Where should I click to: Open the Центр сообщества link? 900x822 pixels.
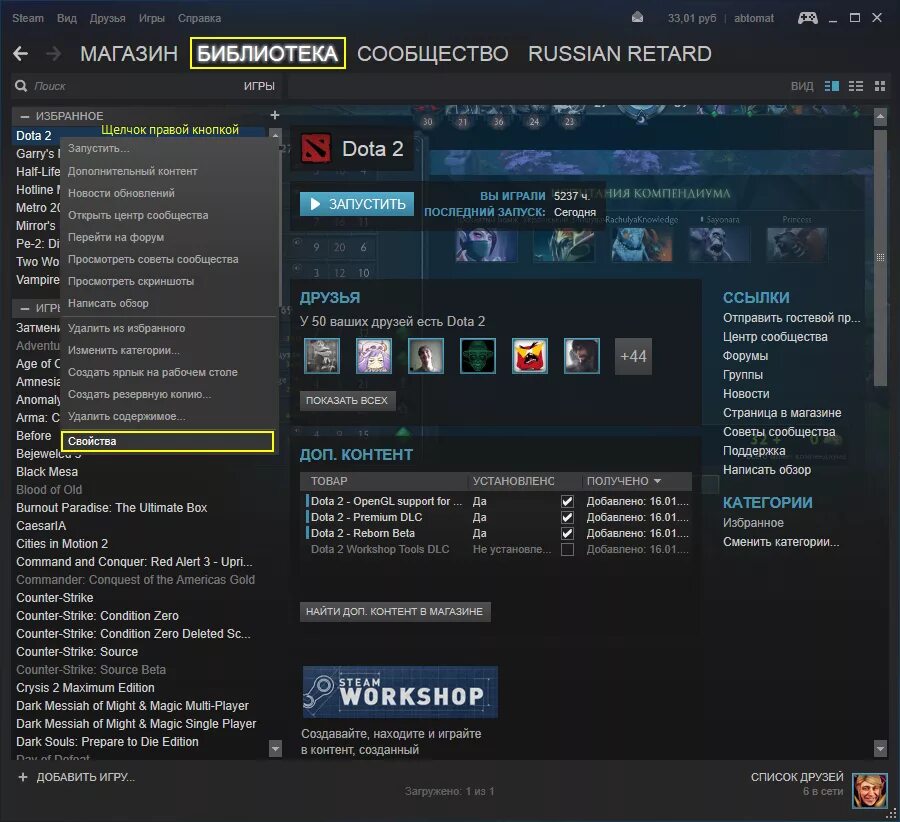pyautogui.click(x=775, y=337)
